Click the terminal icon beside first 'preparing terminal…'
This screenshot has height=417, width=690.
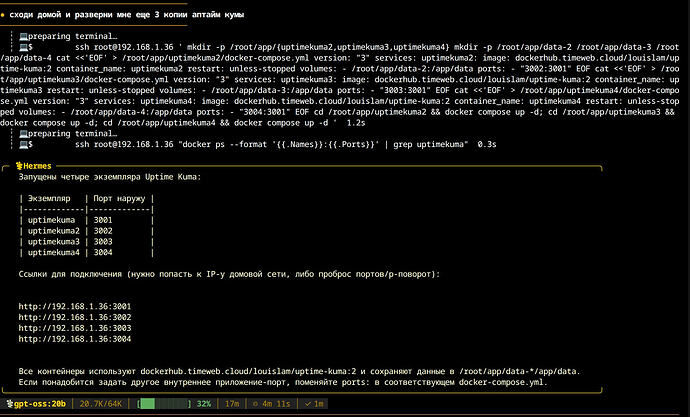click(x=23, y=36)
